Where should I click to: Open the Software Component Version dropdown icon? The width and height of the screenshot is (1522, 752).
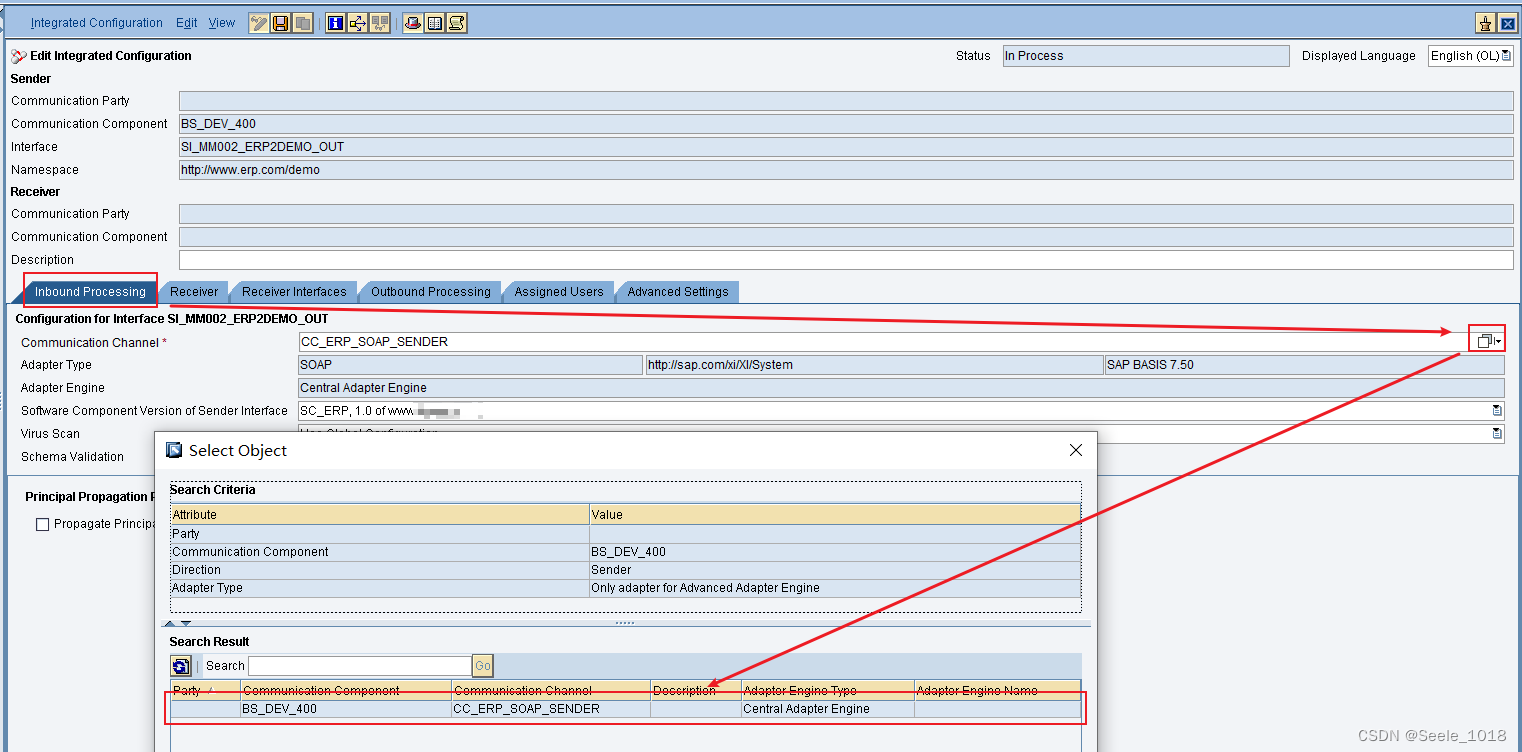pyautogui.click(x=1497, y=411)
